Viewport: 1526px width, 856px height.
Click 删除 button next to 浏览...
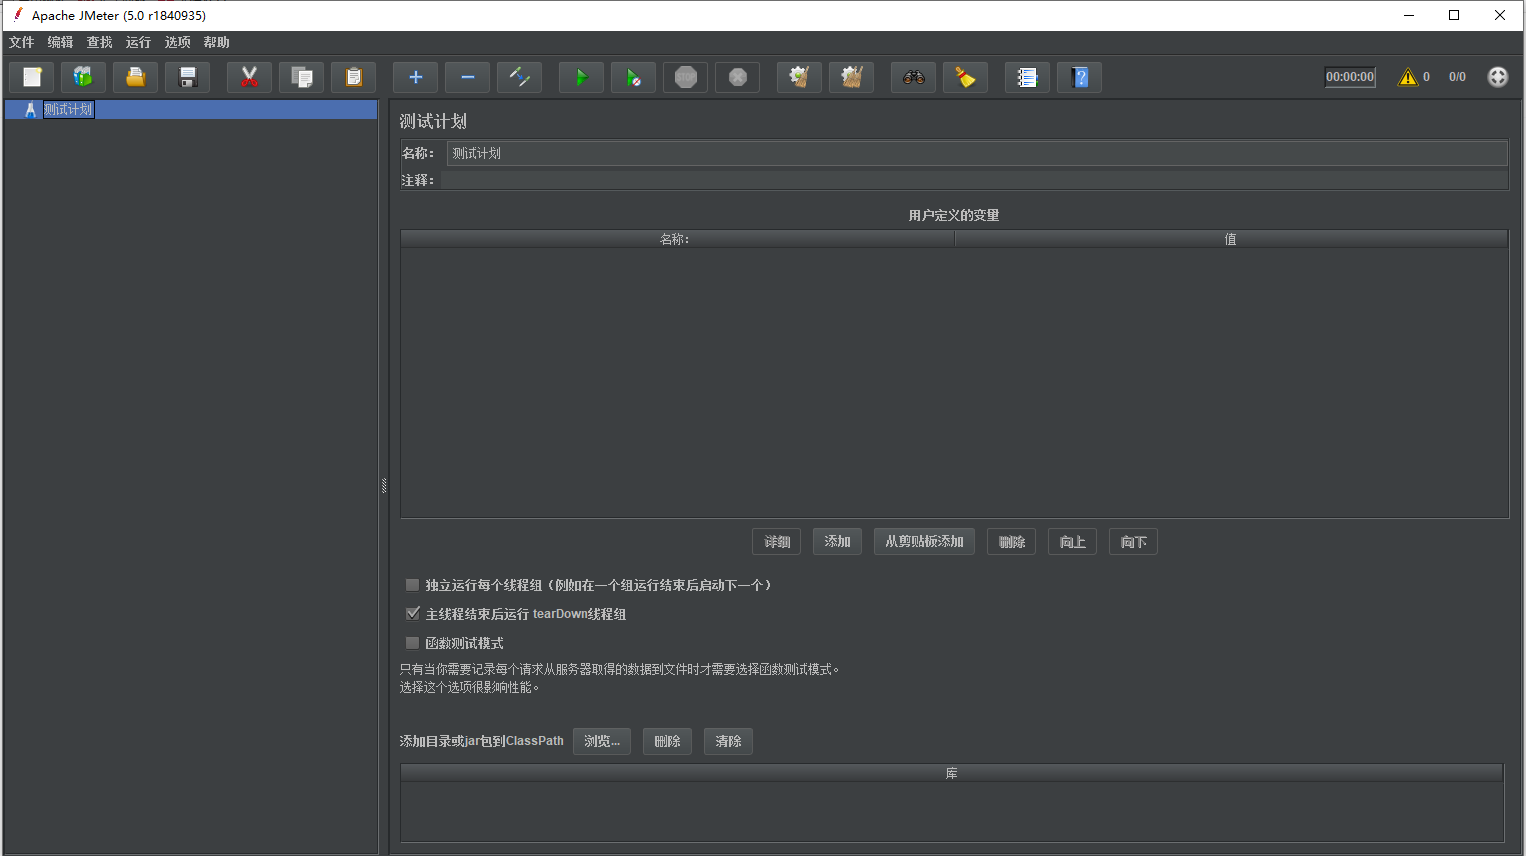(x=668, y=741)
